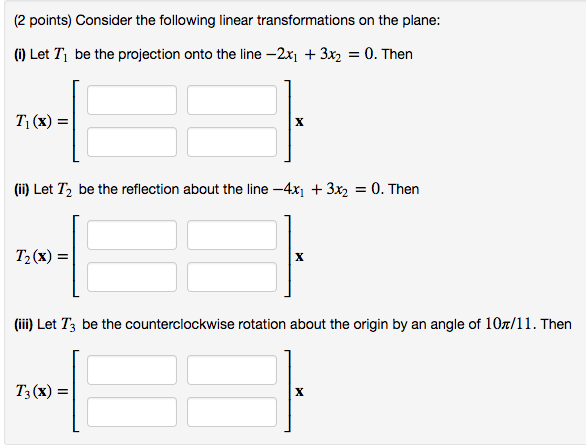Click the bottom-left entry of T2 matrix

pyautogui.click(x=132, y=277)
